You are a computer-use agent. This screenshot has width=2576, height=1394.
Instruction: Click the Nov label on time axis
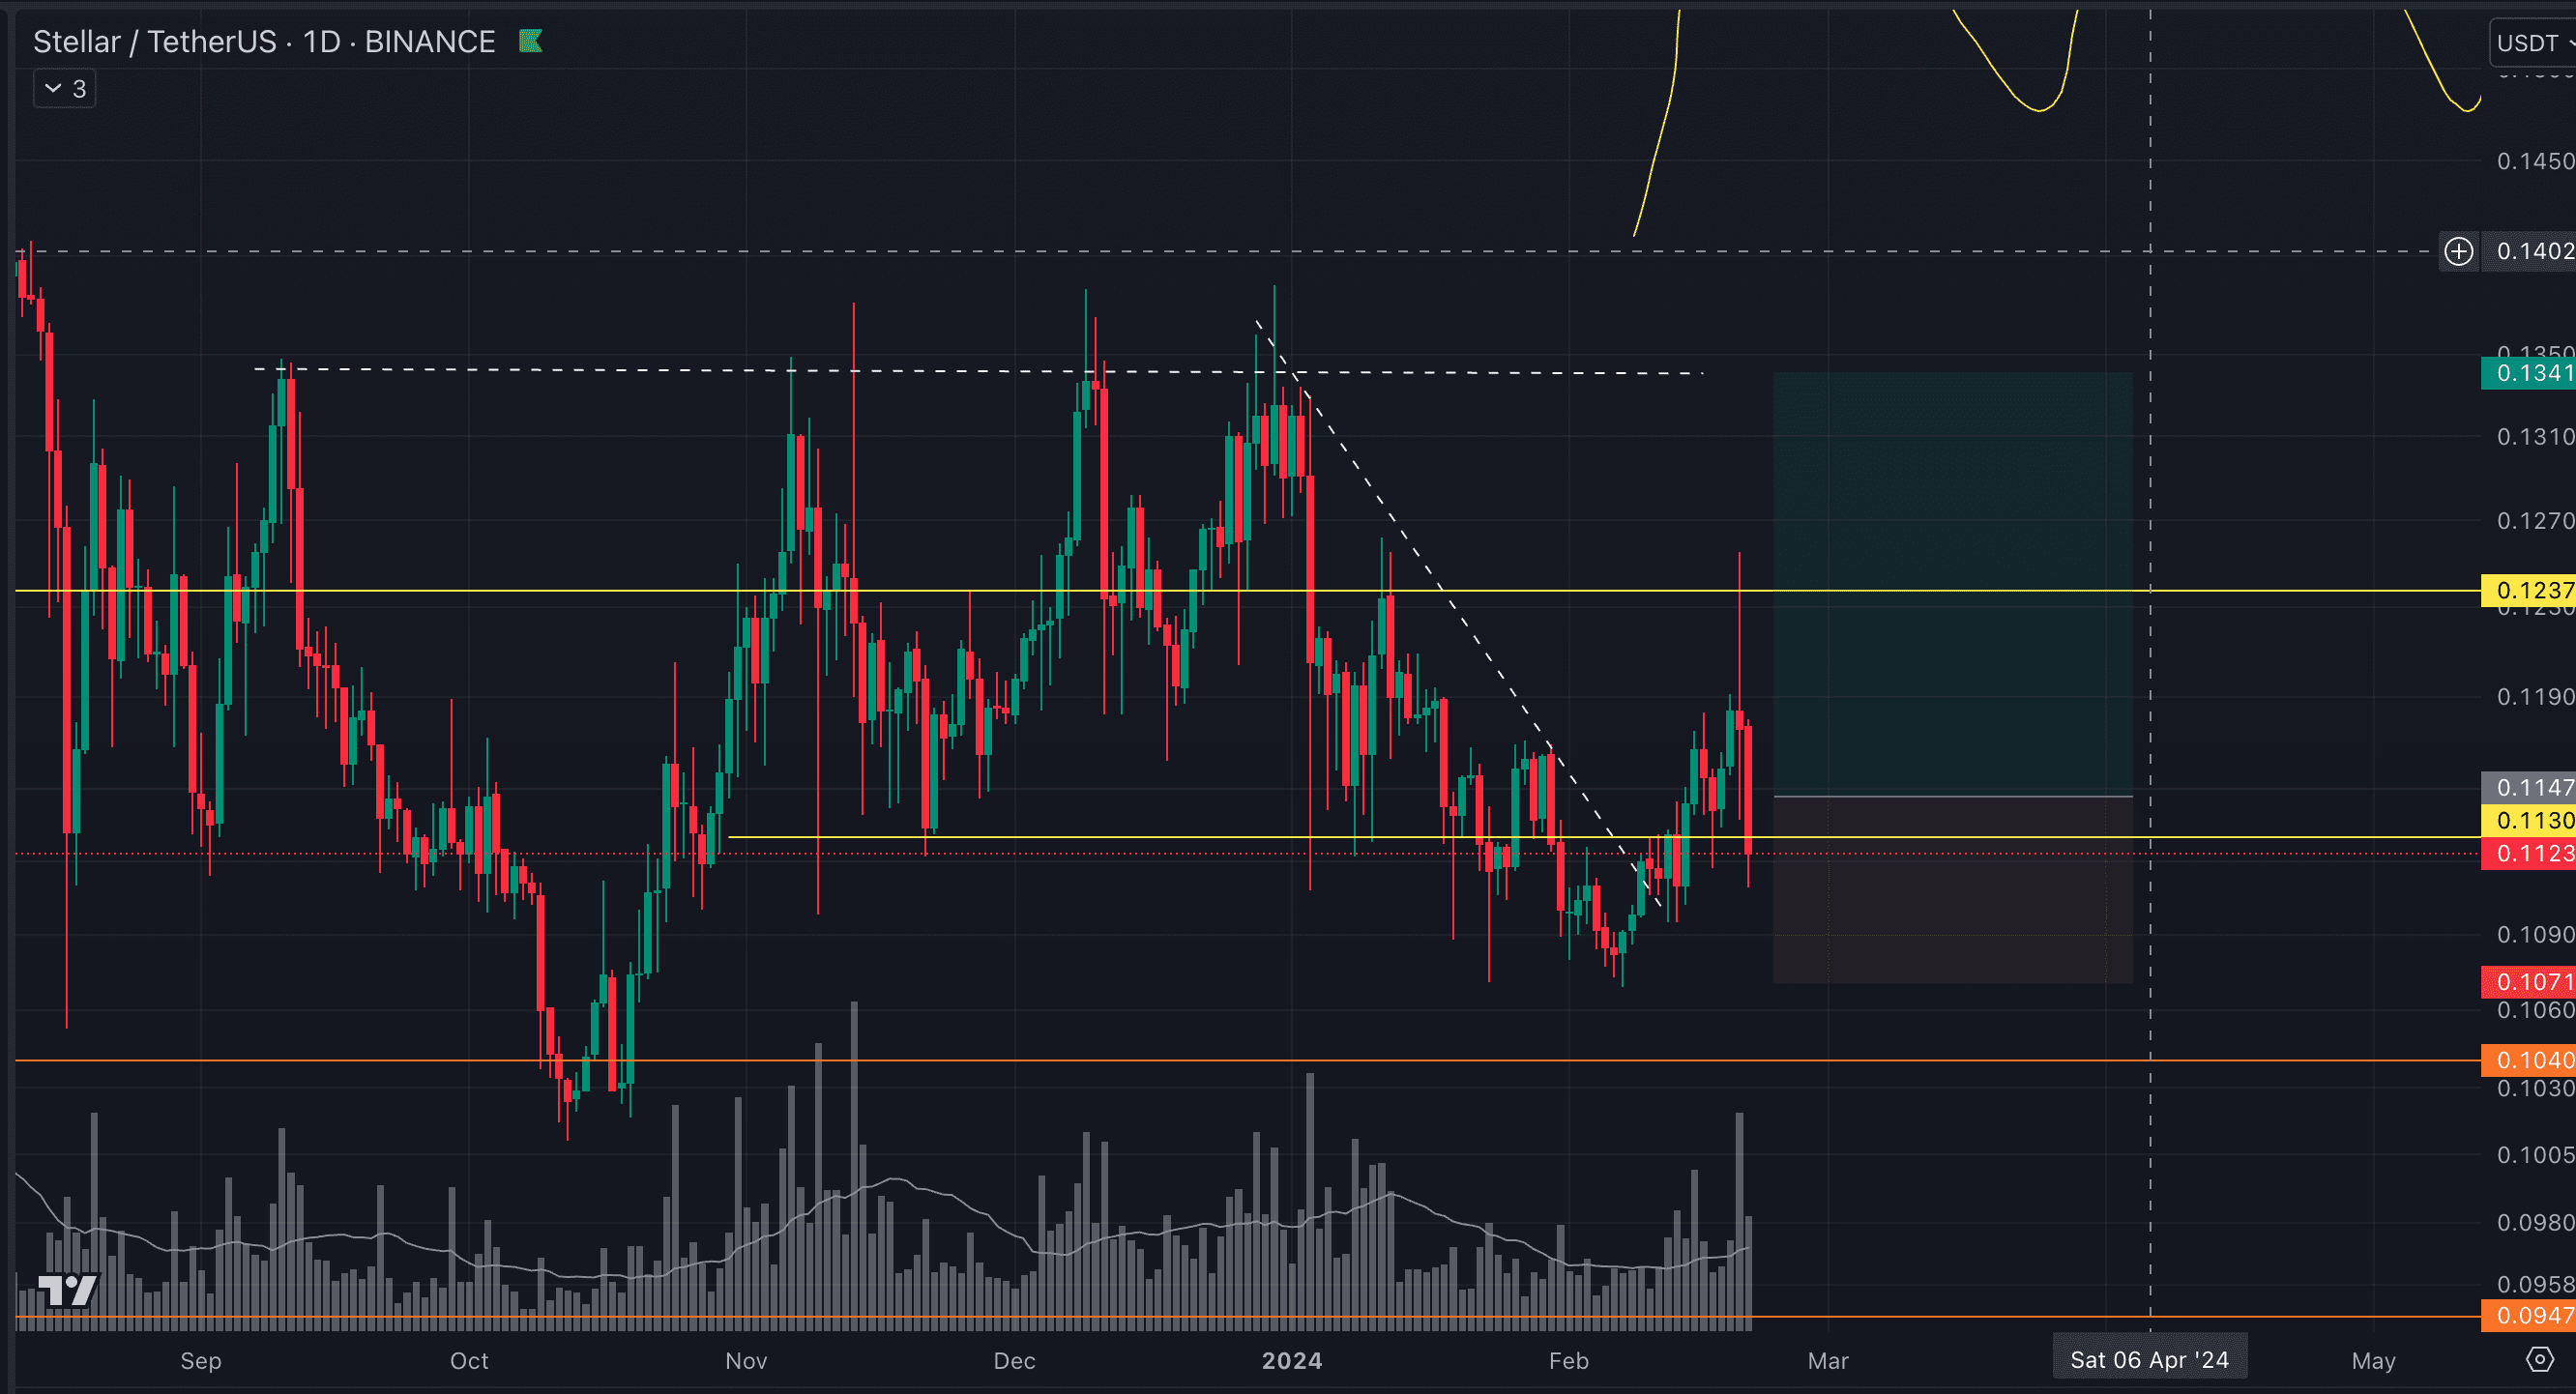click(x=746, y=1360)
